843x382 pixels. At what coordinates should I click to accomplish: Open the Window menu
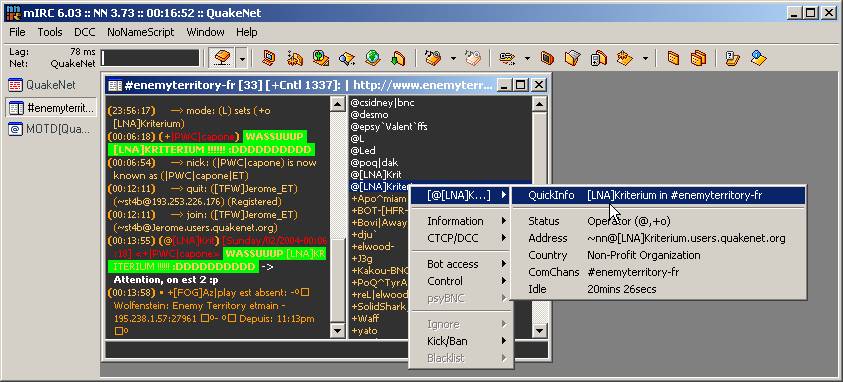click(205, 32)
